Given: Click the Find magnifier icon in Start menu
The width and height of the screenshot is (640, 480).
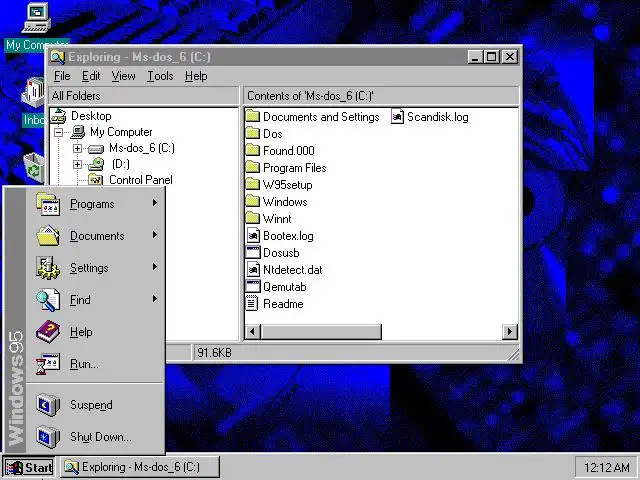Looking at the screenshot, I should pyautogui.click(x=48, y=300).
